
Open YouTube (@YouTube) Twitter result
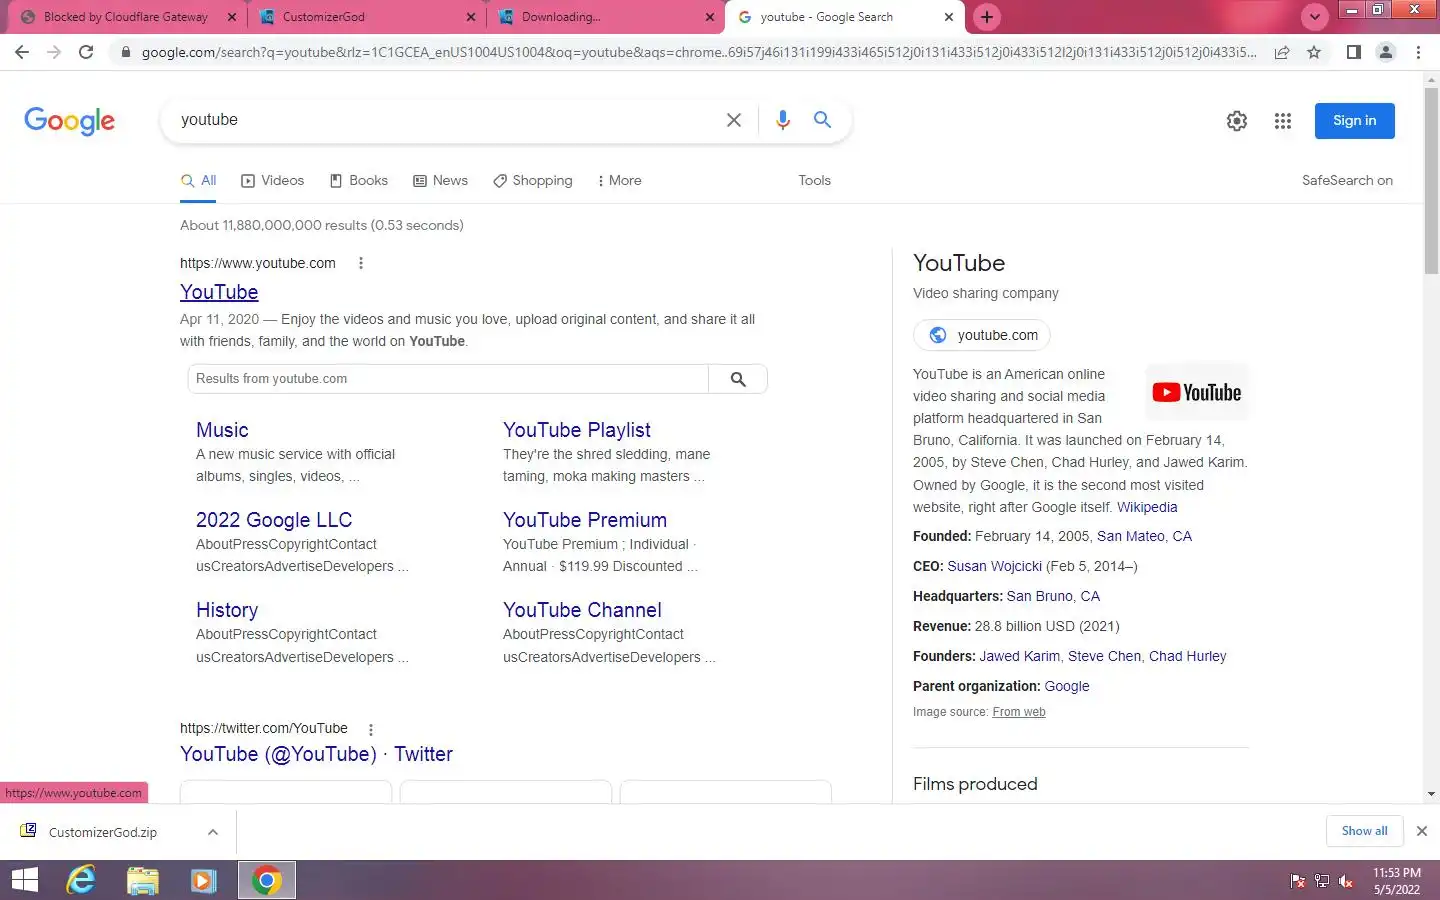click(316, 754)
